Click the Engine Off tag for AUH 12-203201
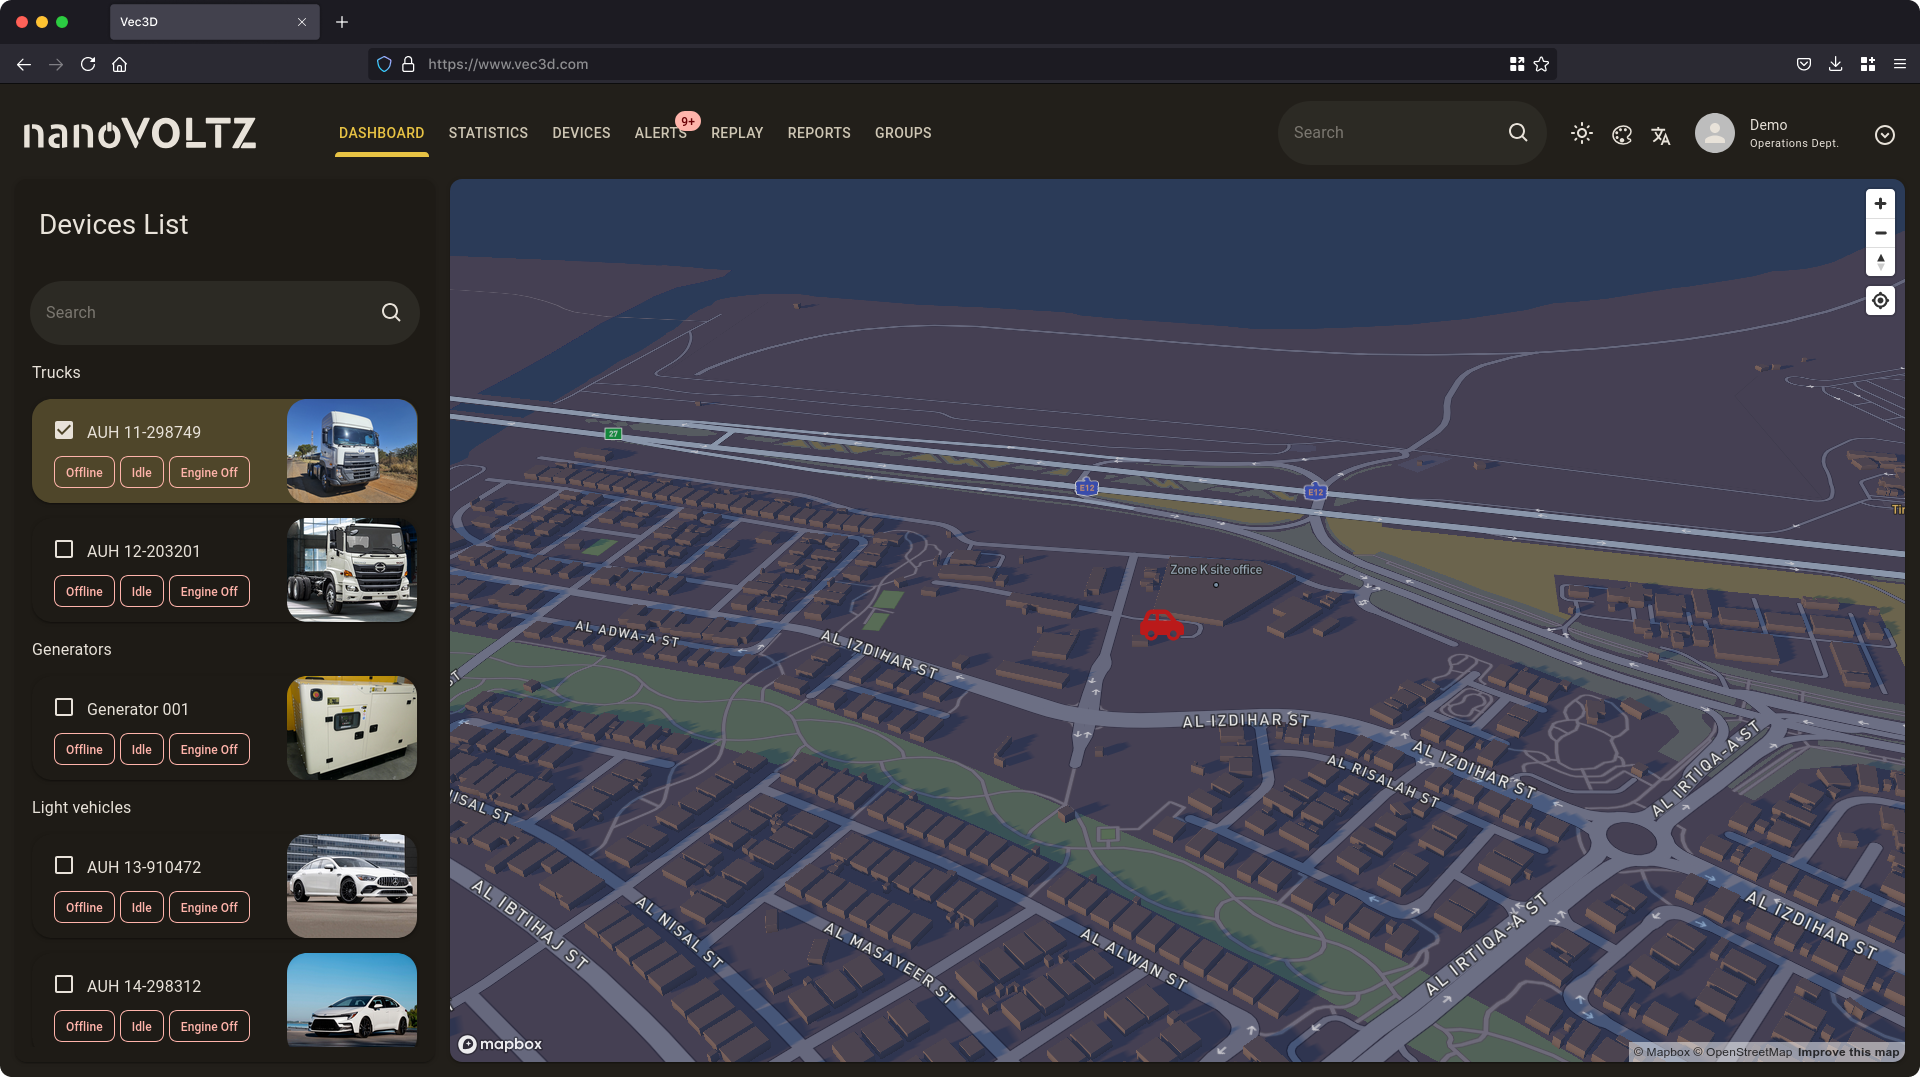The height and width of the screenshot is (1077, 1920). point(209,592)
